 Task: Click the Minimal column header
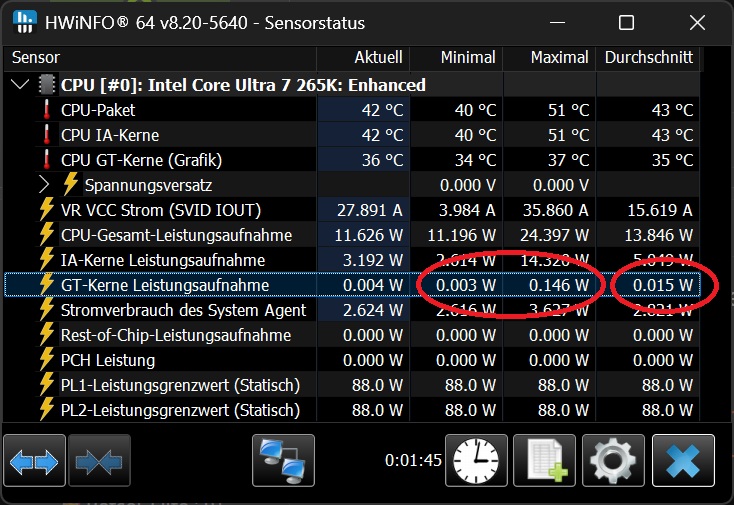[x=456, y=58]
